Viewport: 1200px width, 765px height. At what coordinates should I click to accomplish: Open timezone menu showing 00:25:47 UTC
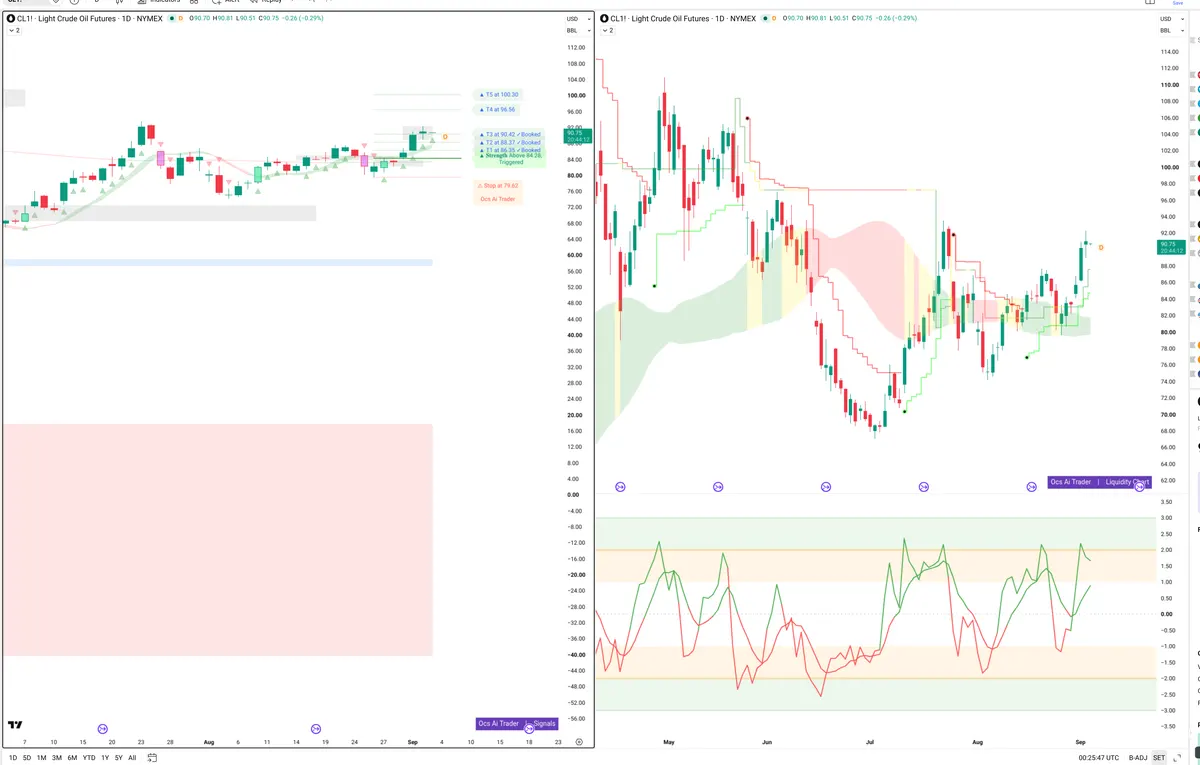(1098, 758)
